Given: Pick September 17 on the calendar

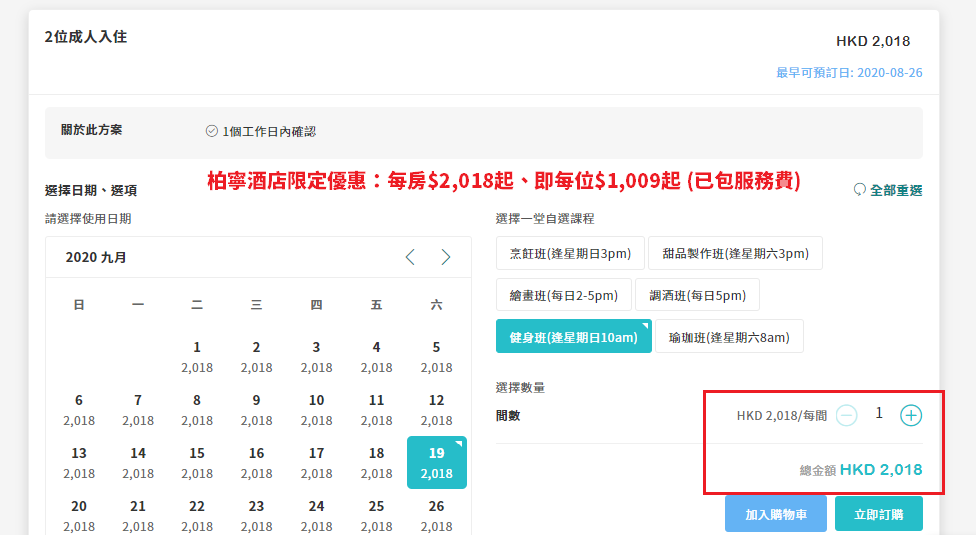Looking at the screenshot, I should click(316, 462).
